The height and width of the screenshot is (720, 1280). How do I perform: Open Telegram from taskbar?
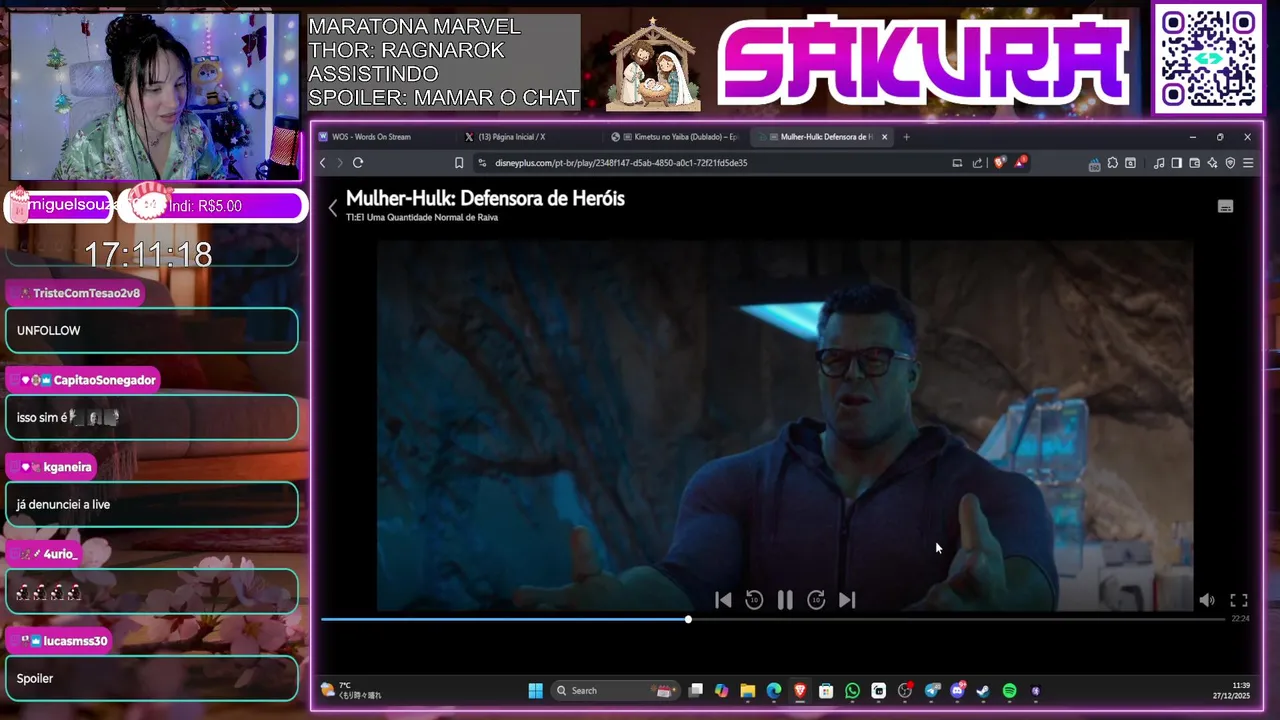(932, 691)
